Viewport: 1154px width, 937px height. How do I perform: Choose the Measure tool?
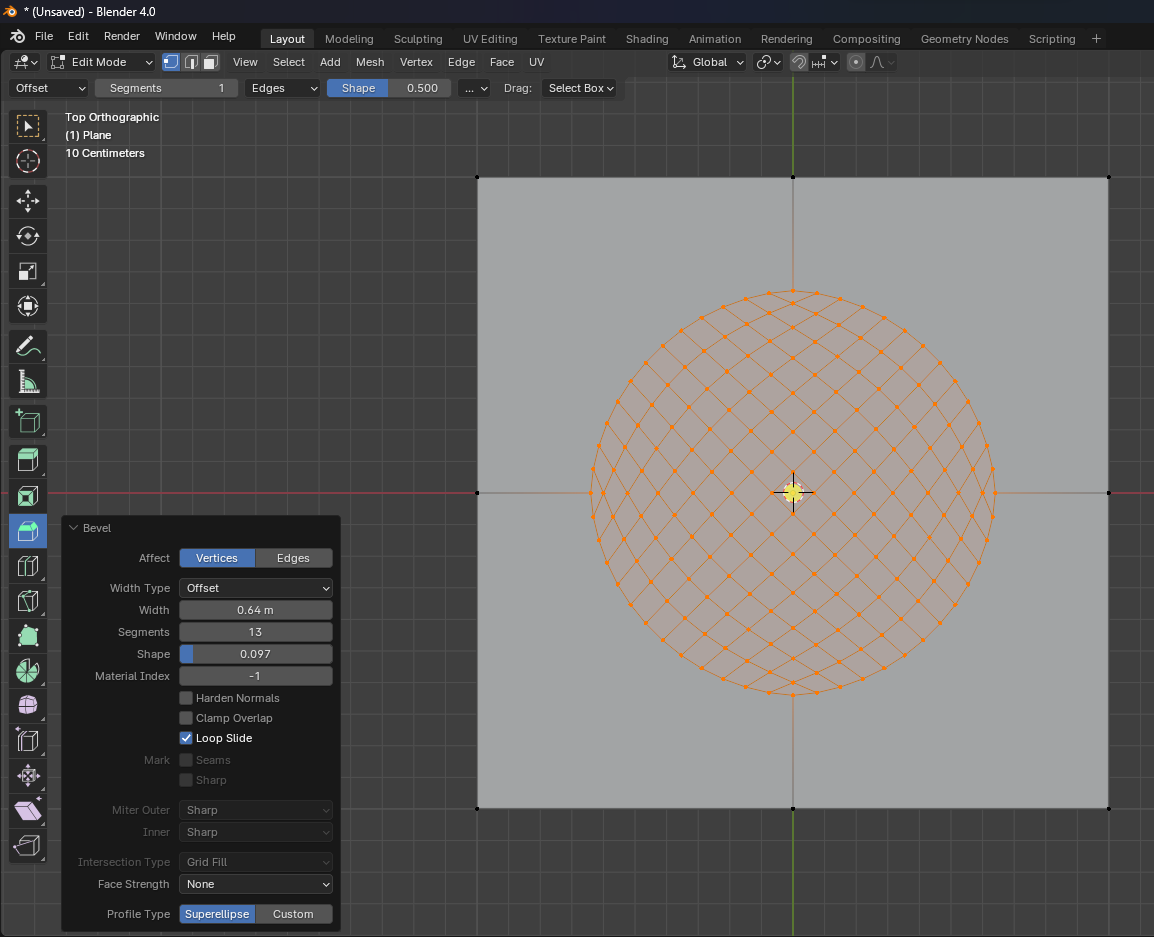click(x=27, y=381)
